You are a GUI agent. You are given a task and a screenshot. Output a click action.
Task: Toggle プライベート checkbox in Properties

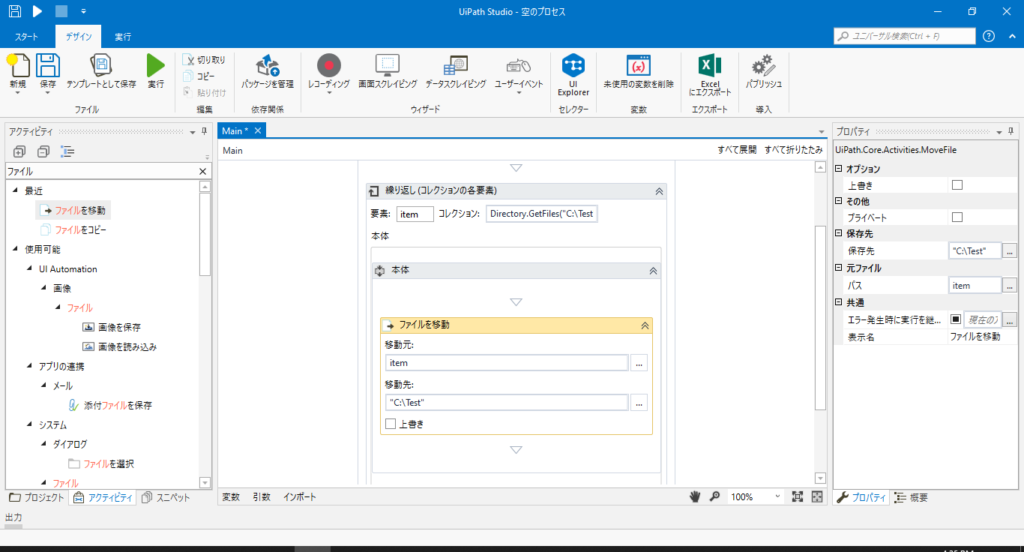coord(957,218)
